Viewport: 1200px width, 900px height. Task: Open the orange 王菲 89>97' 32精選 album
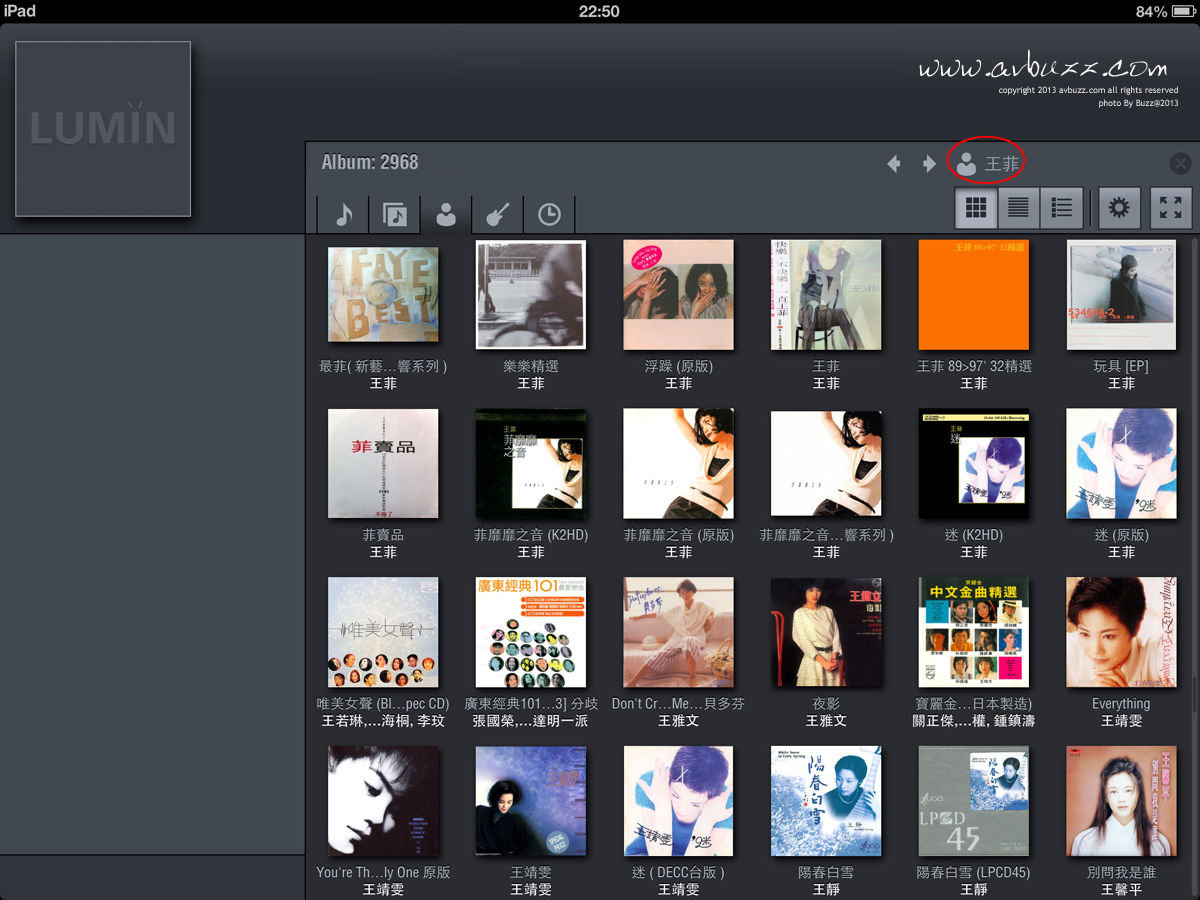point(973,295)
